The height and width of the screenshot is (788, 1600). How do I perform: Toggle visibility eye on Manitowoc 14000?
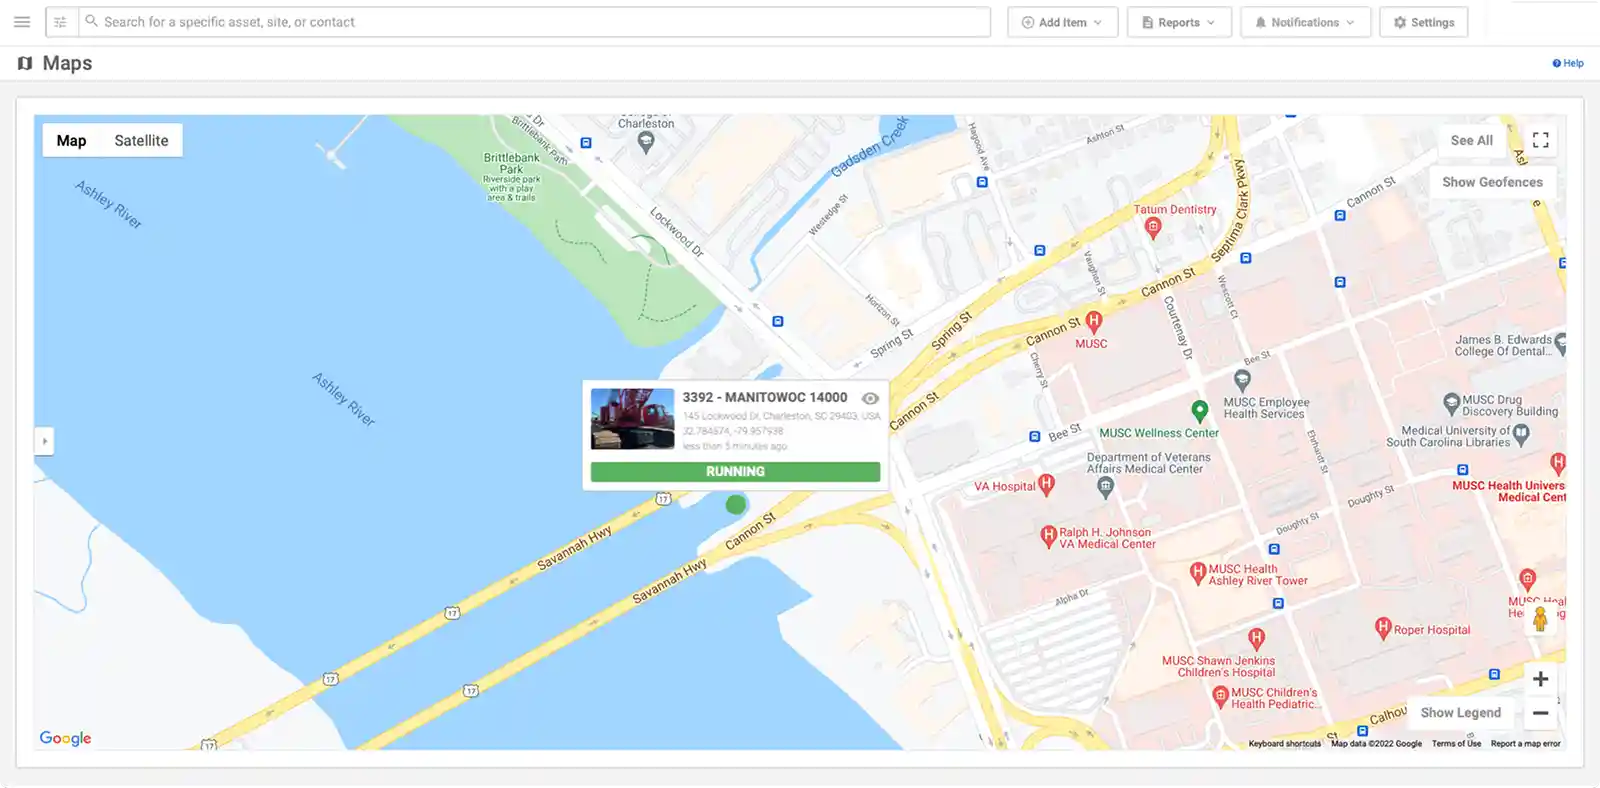870,398
